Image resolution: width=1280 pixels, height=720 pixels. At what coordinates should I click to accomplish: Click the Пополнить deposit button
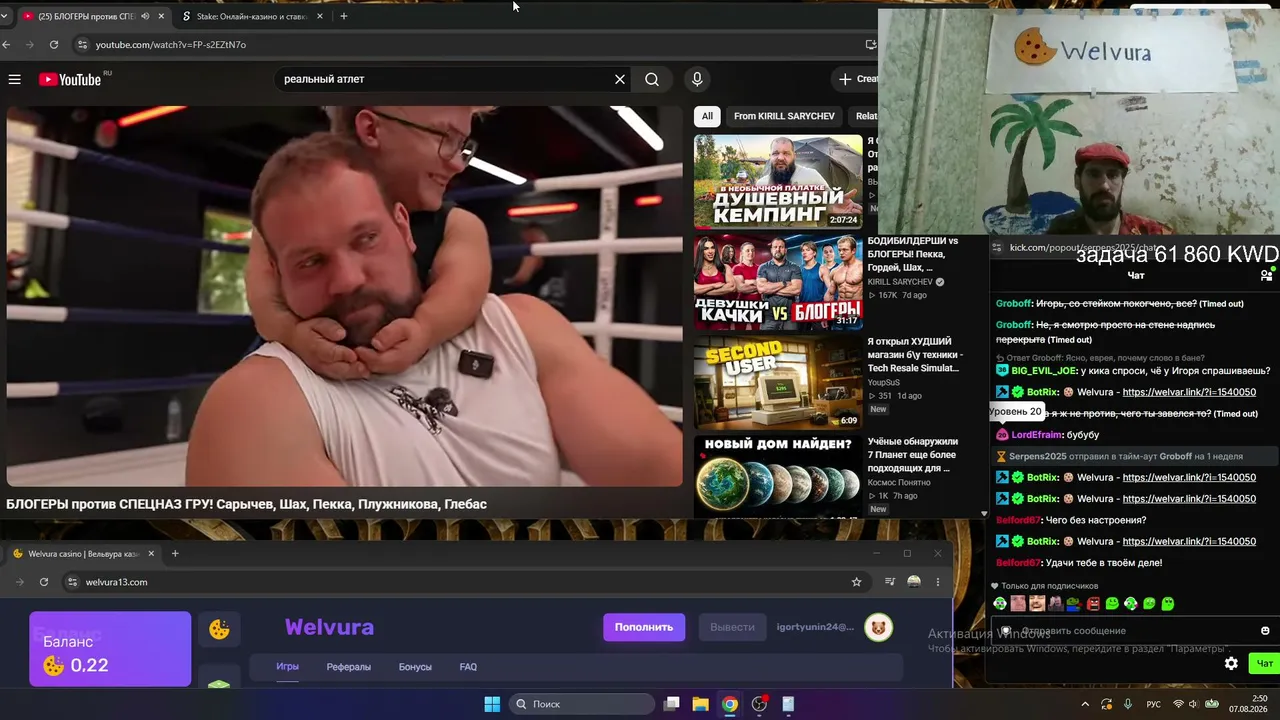pos(644,627)
